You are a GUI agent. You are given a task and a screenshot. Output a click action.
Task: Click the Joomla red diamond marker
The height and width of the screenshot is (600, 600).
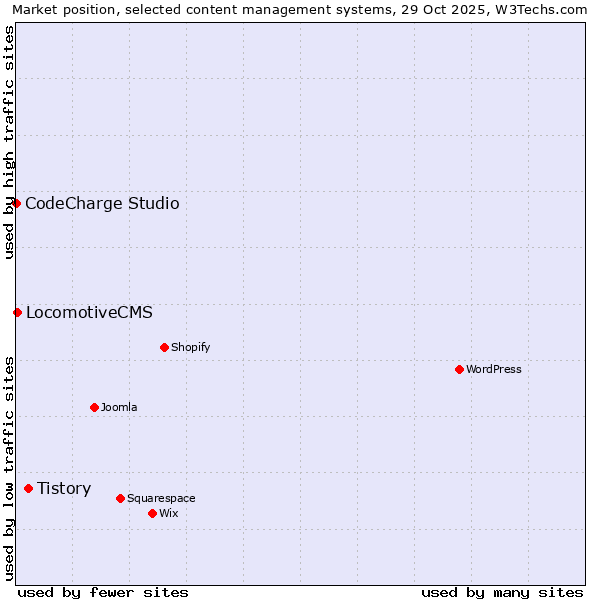pyautogui.click(x=94, y=407)
